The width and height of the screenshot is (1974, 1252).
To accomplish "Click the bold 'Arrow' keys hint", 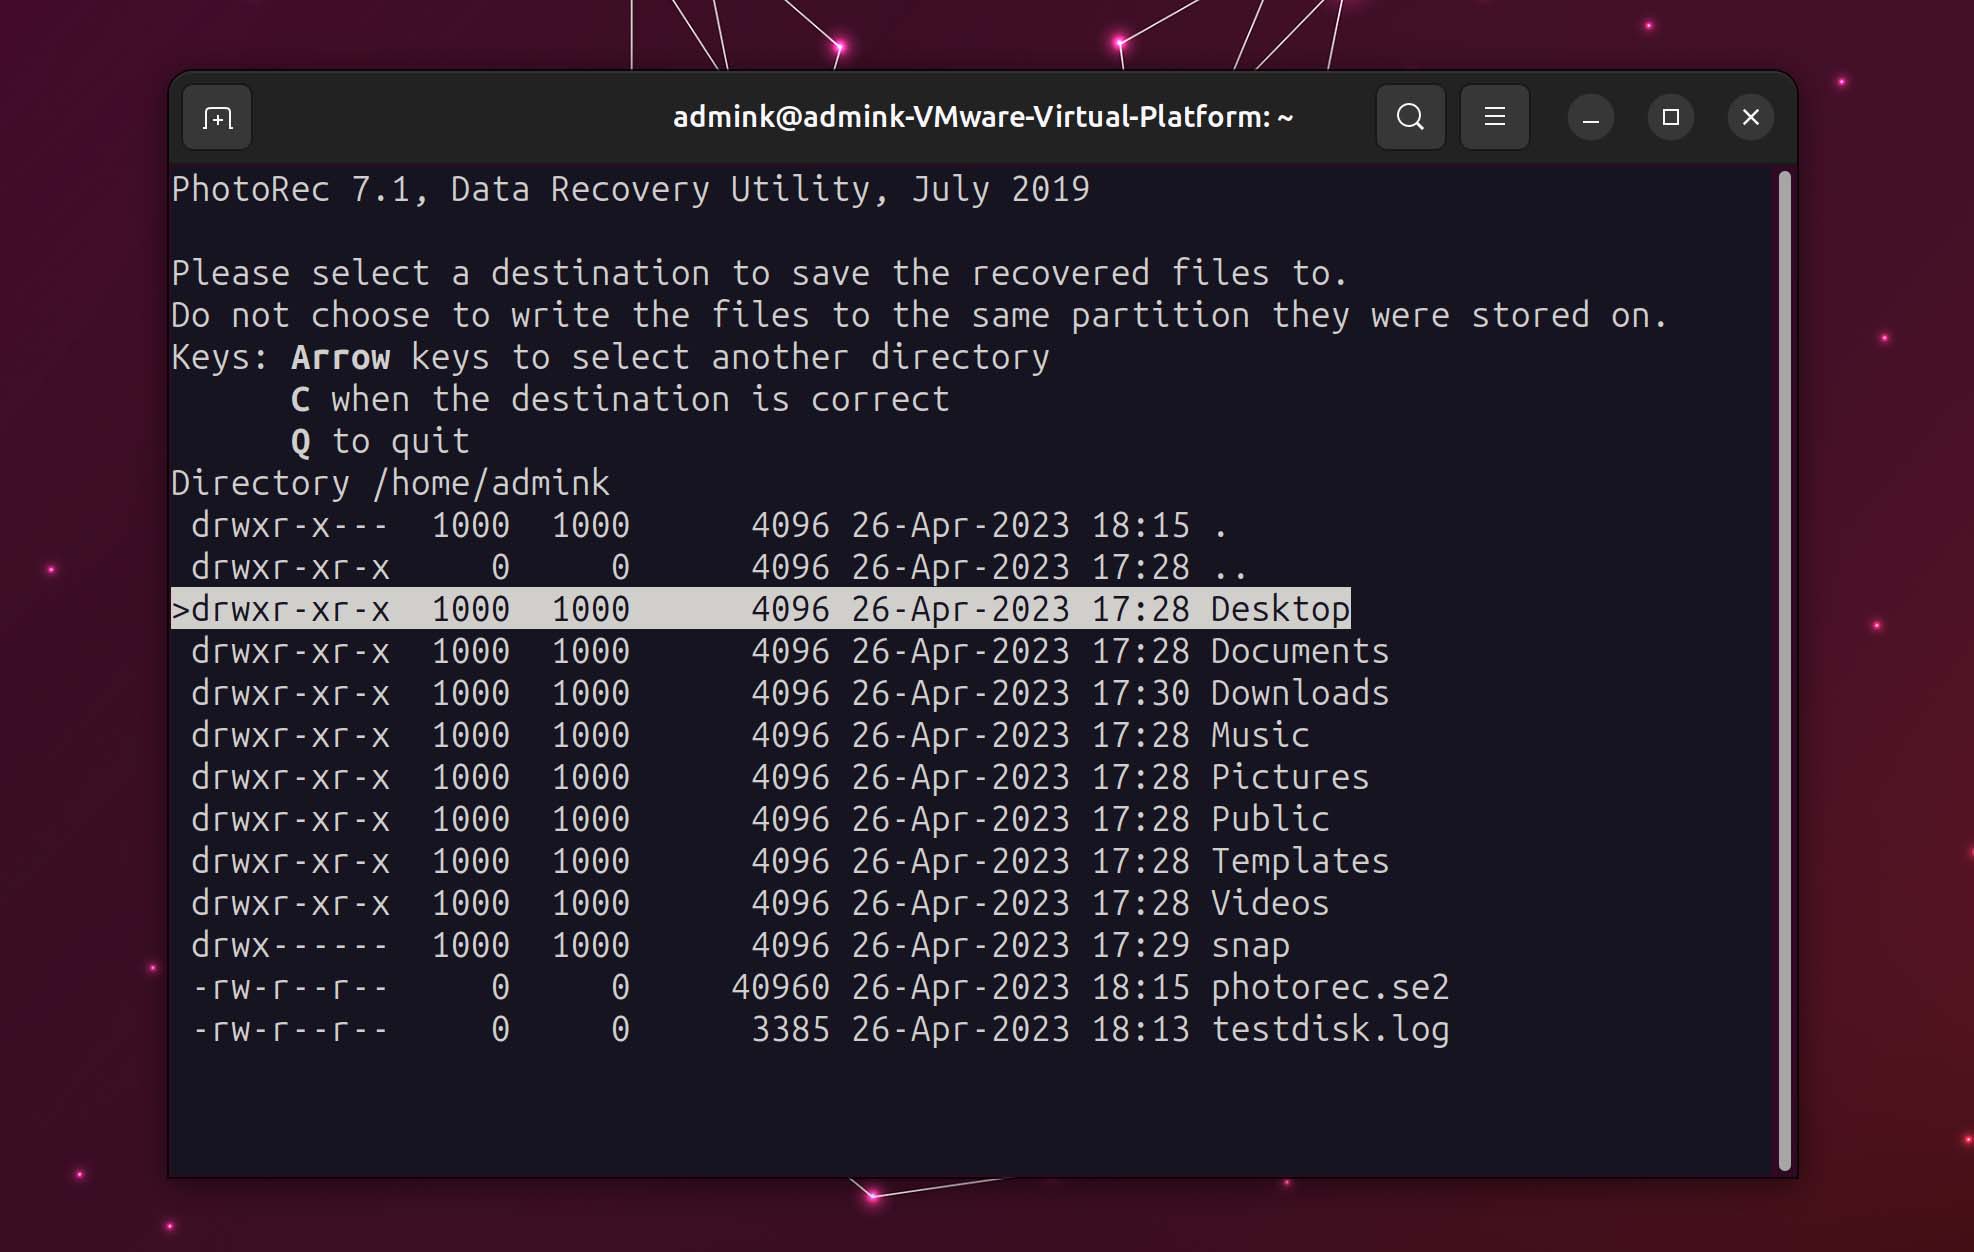I will 341,357.
